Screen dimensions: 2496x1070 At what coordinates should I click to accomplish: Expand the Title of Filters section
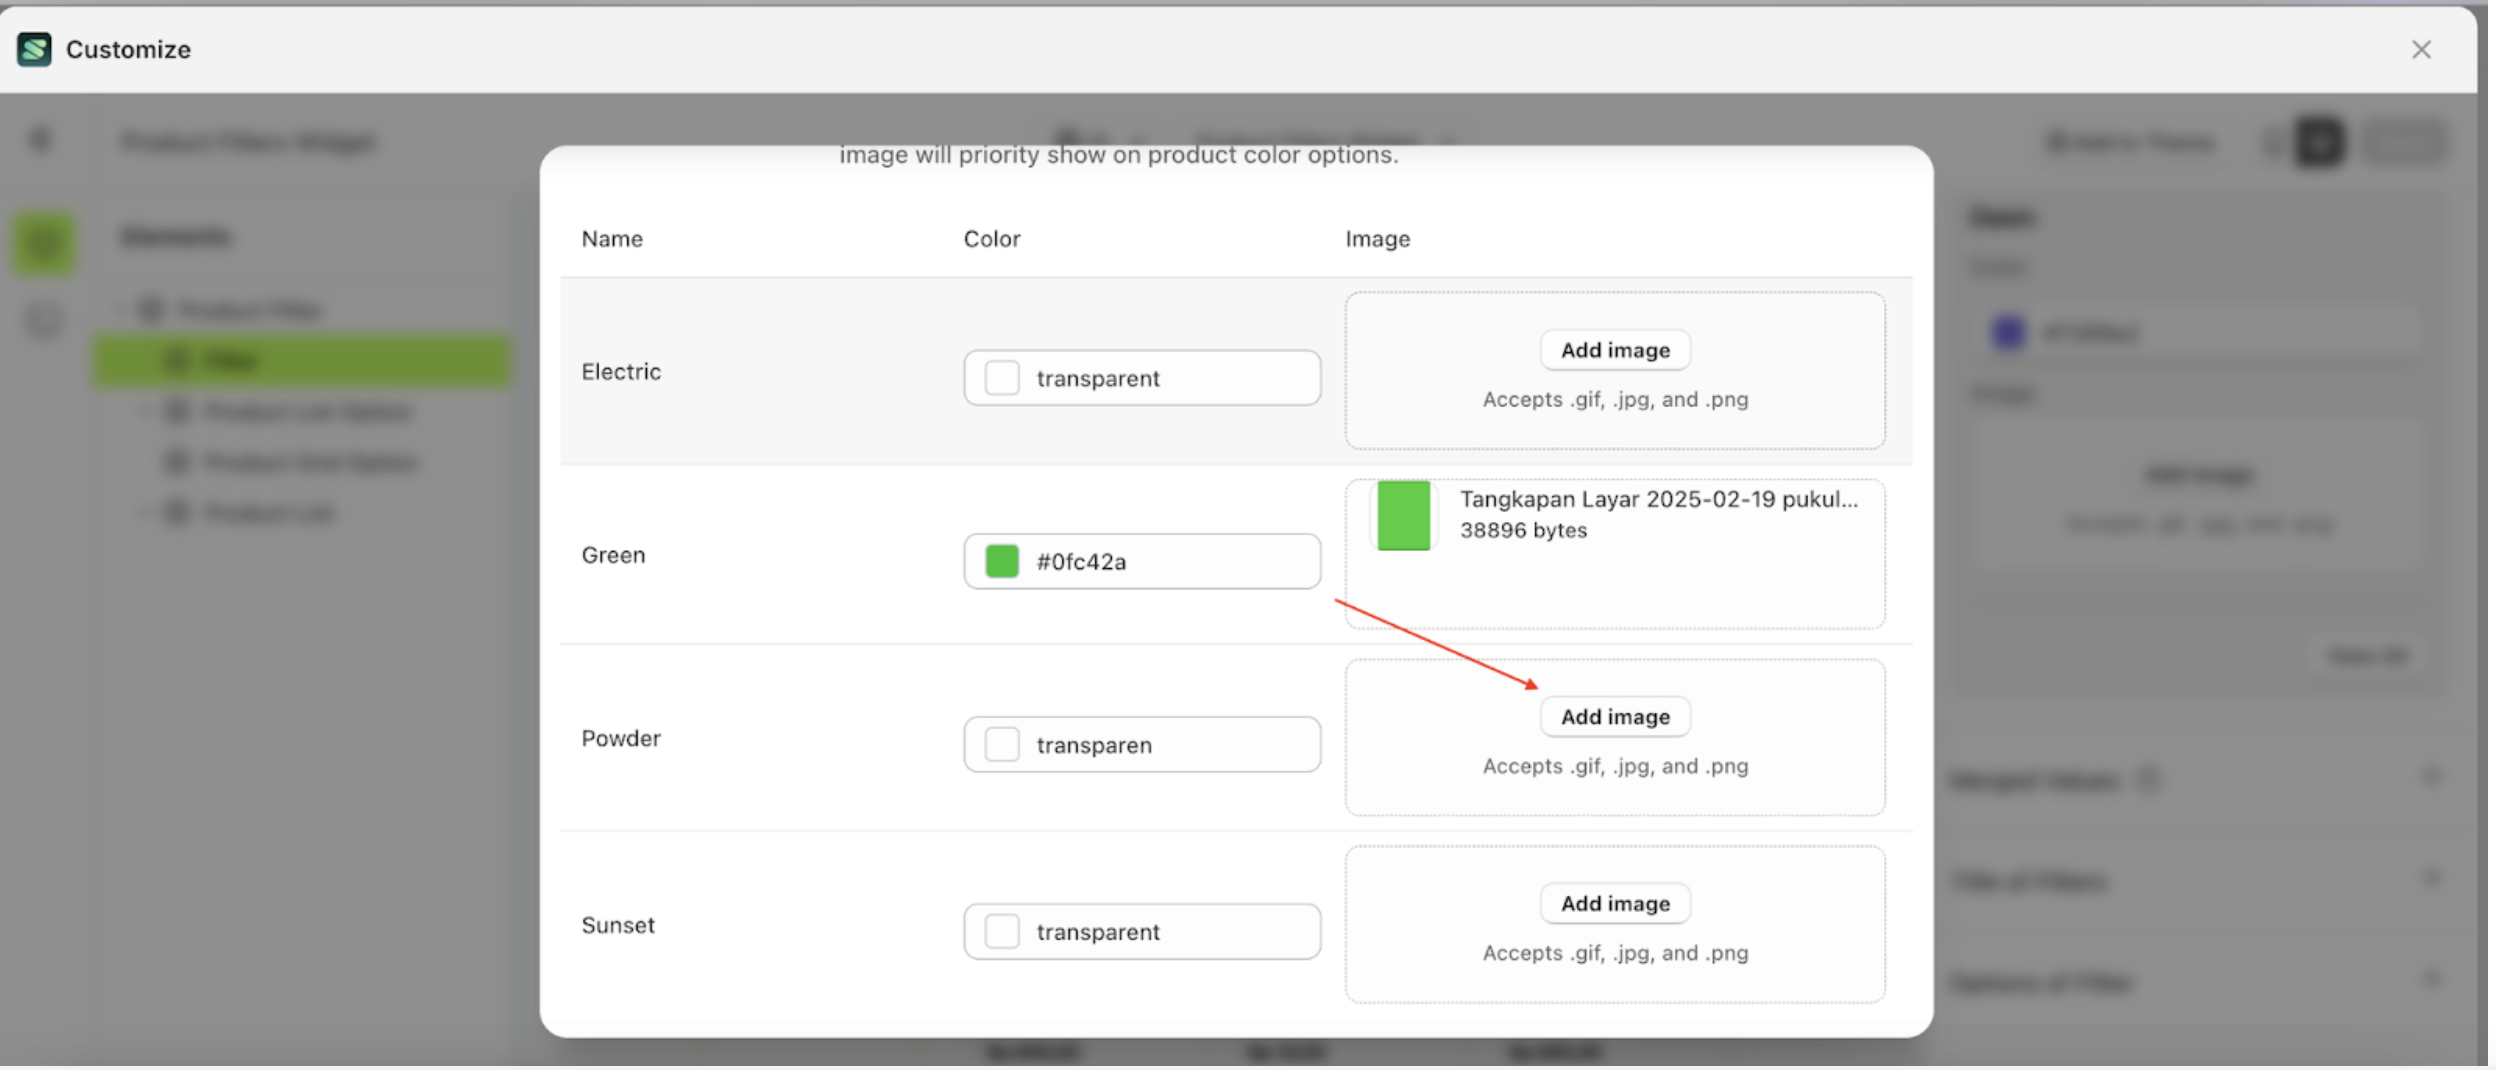pyautogui.click(x=2430, y=879)
